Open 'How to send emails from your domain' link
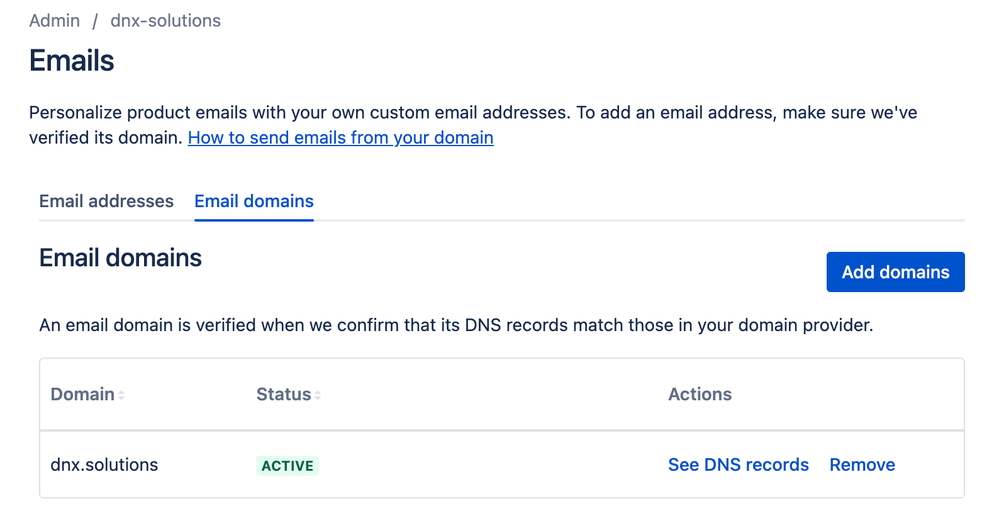 [x=340, y=137]
